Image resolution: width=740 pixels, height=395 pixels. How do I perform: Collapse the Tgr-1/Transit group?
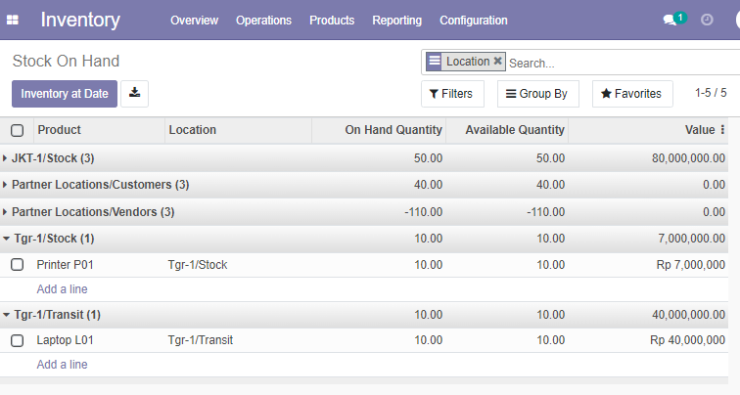click(52, 315)
